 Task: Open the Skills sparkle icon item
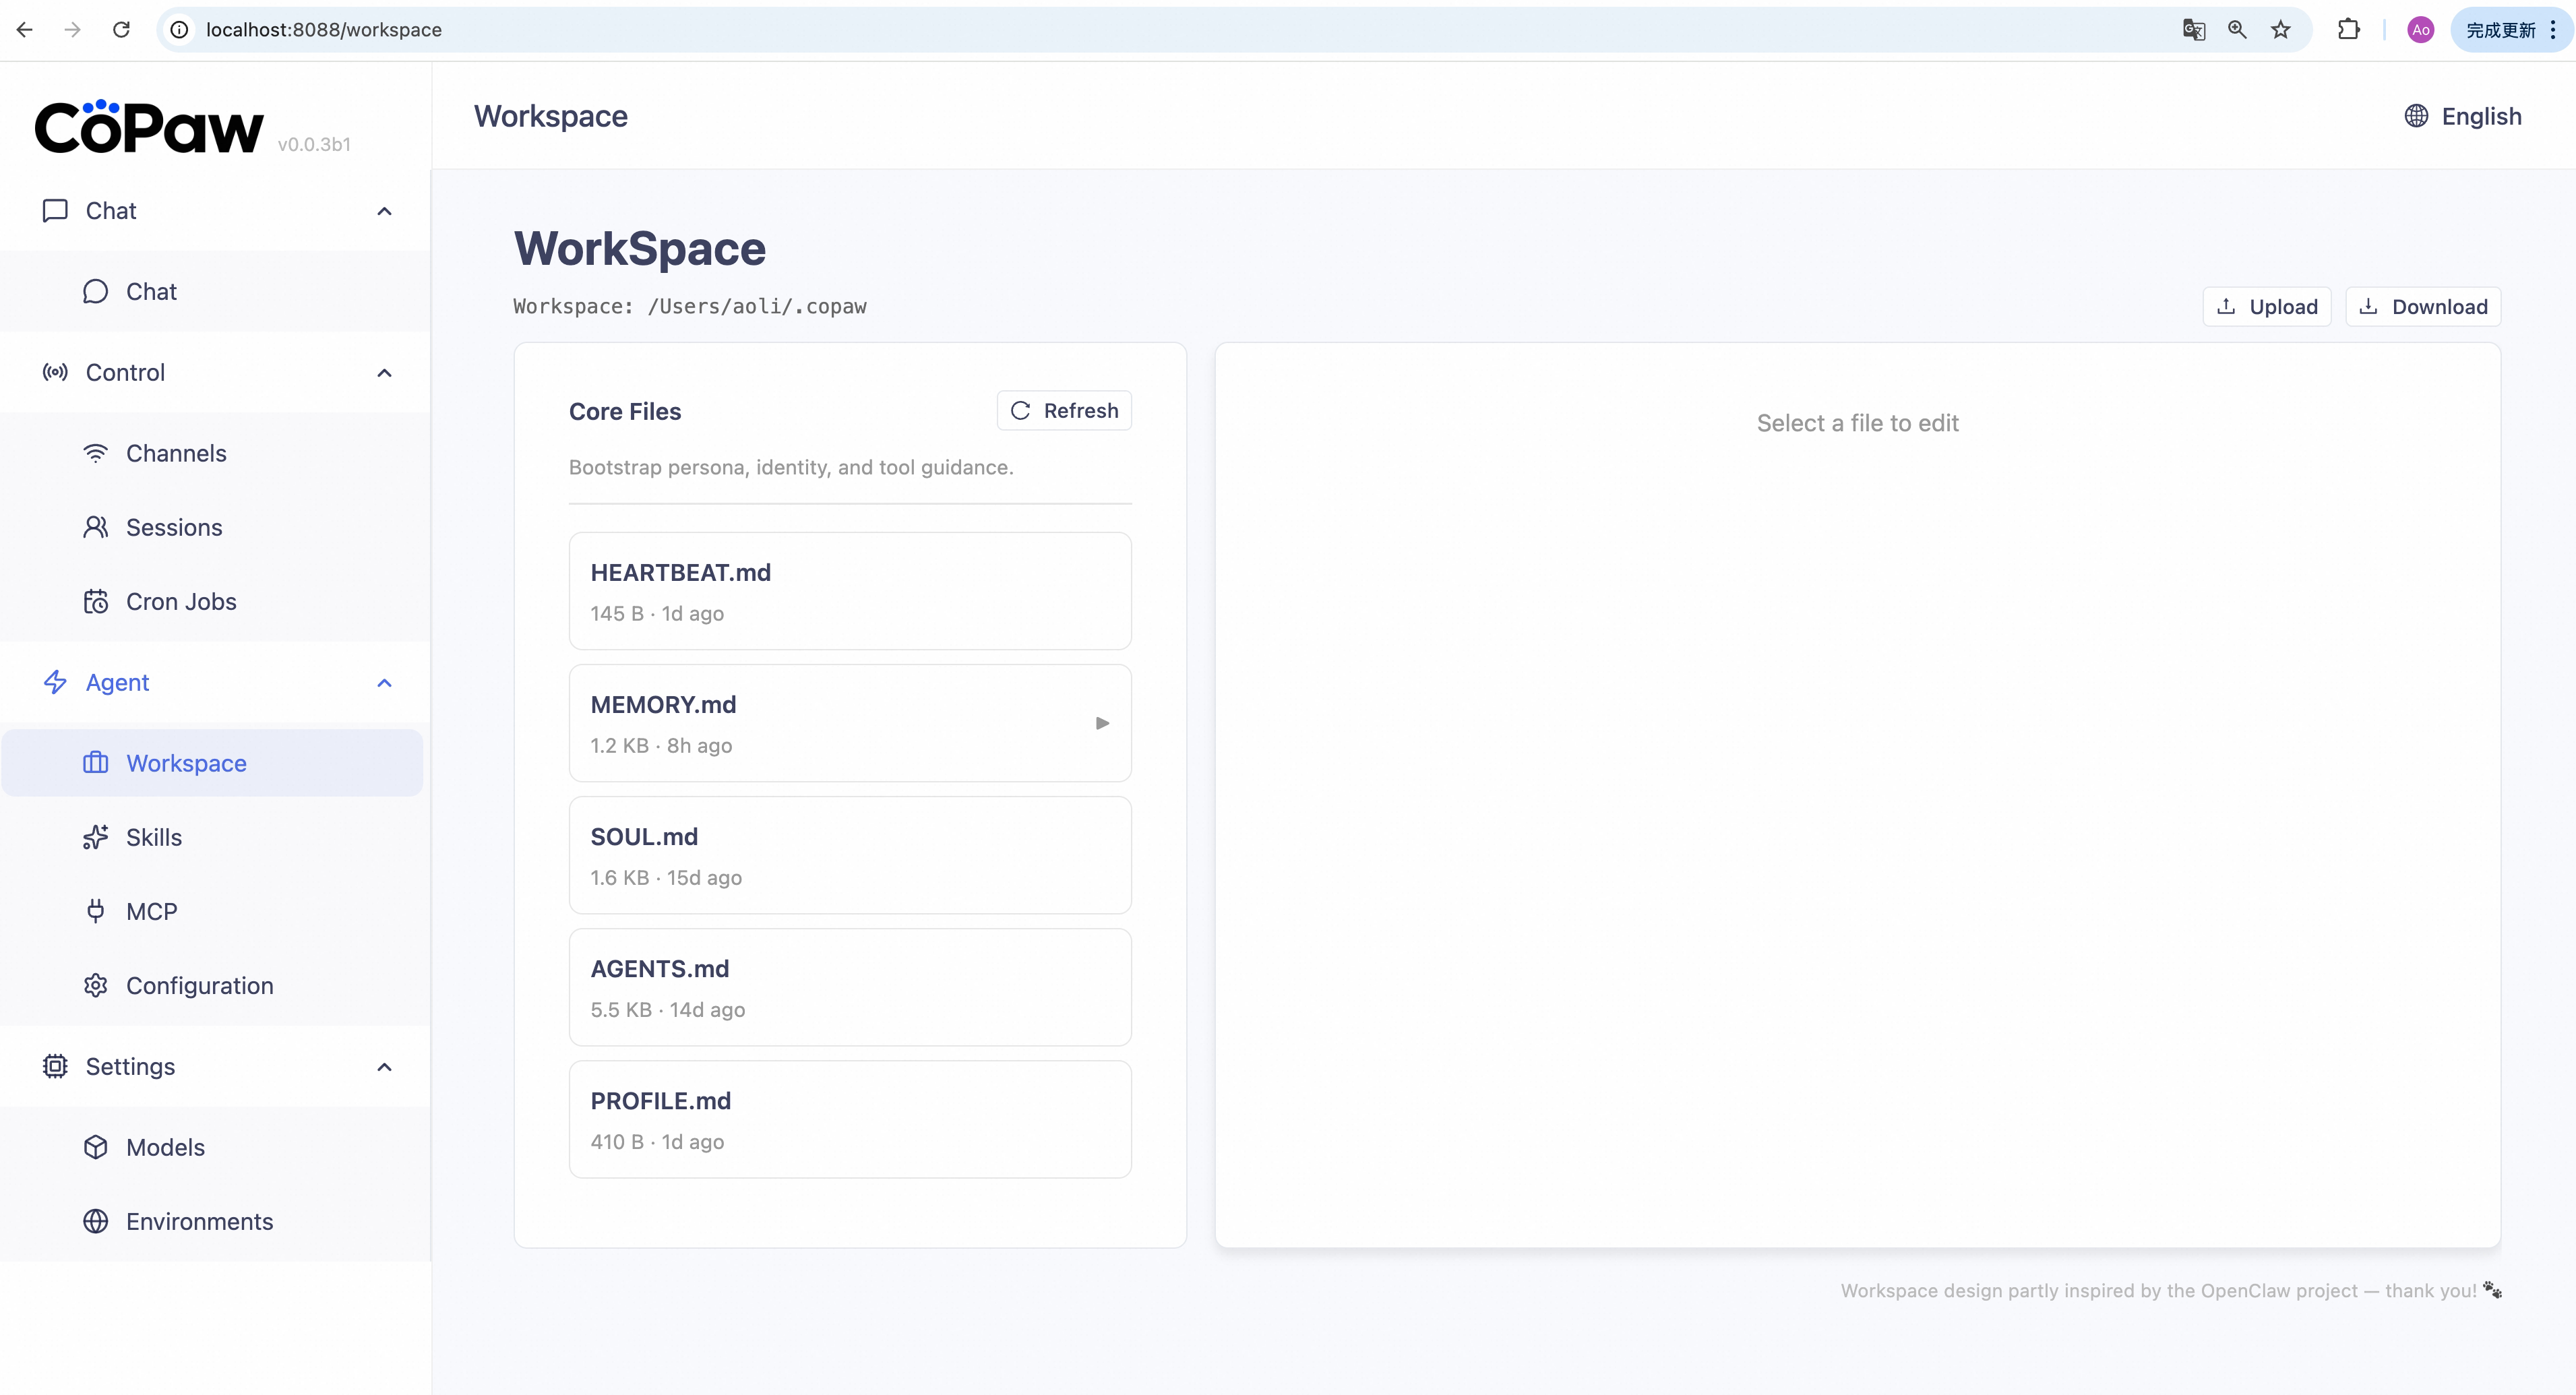[153, 837]
